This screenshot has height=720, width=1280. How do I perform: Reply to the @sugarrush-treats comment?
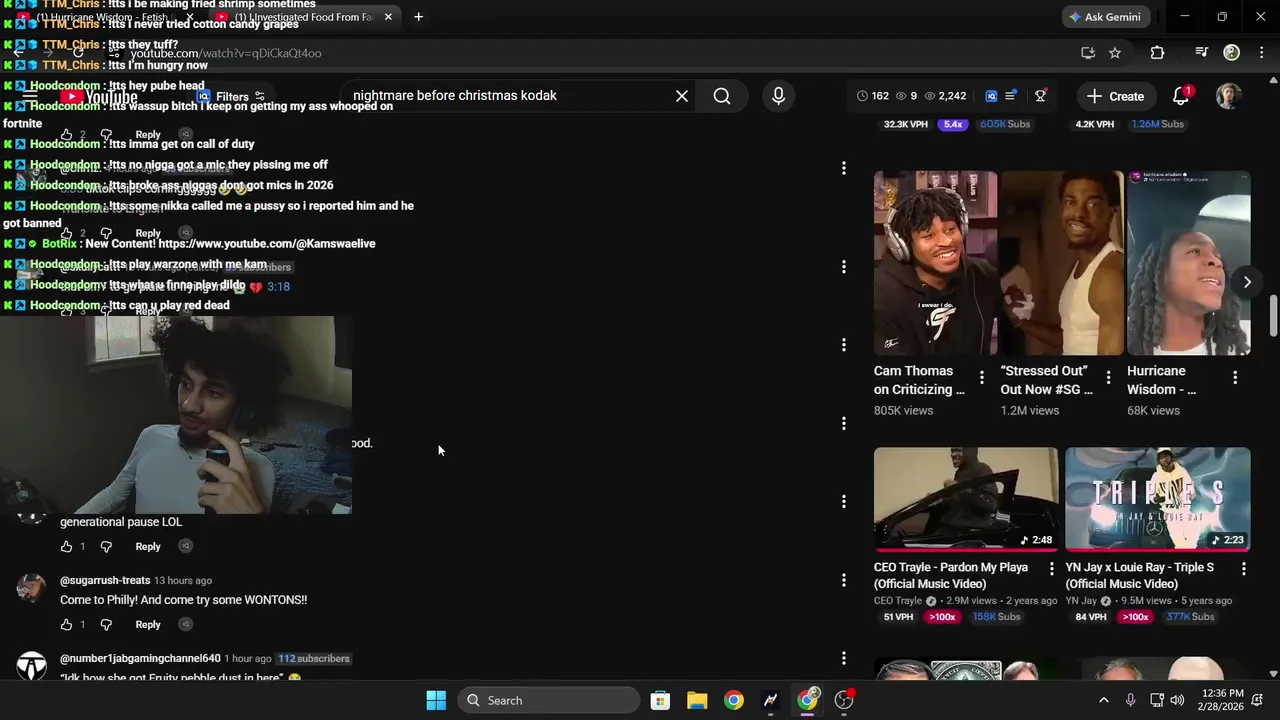pos(148,625)
